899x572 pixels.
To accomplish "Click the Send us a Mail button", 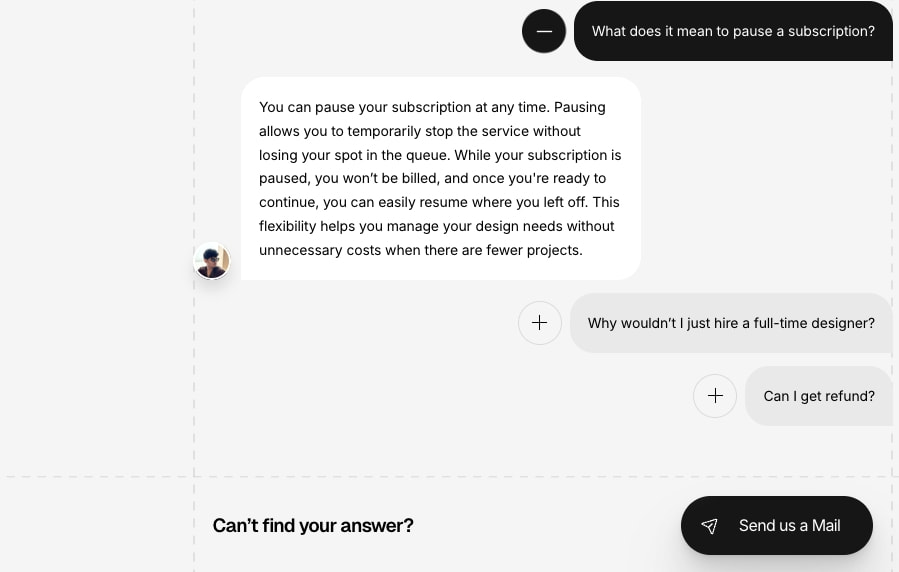I will coord(777,526).
